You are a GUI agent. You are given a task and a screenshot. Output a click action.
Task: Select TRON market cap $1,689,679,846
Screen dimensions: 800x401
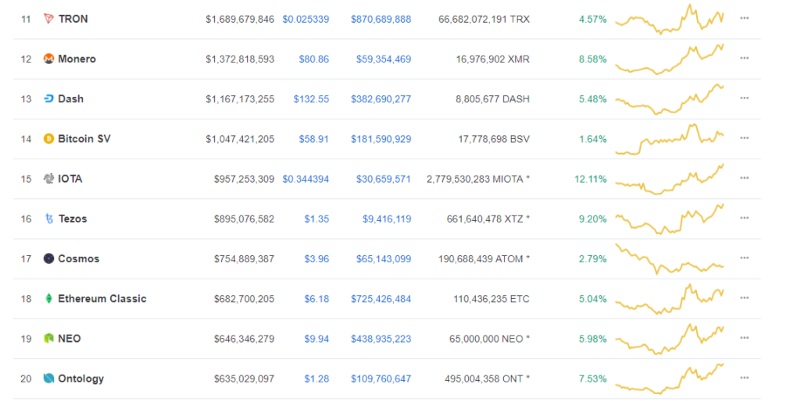(x=240, y=19)
